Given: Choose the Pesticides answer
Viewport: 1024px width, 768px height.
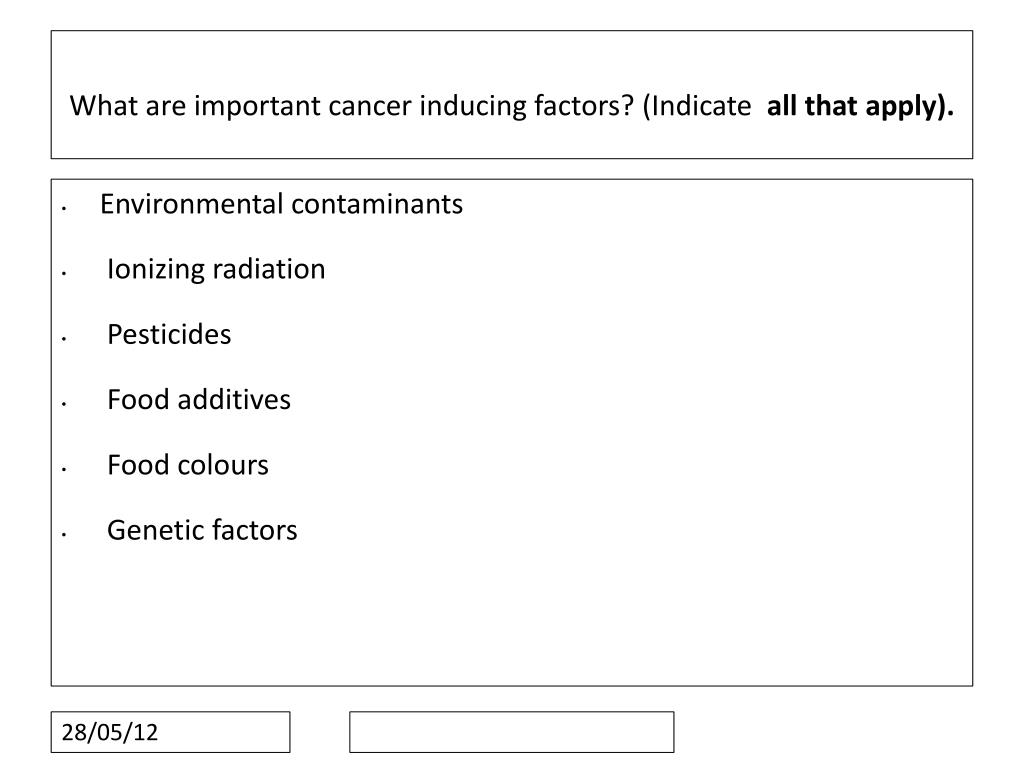Looking at the screenshot, I should (x=169, y=334).
